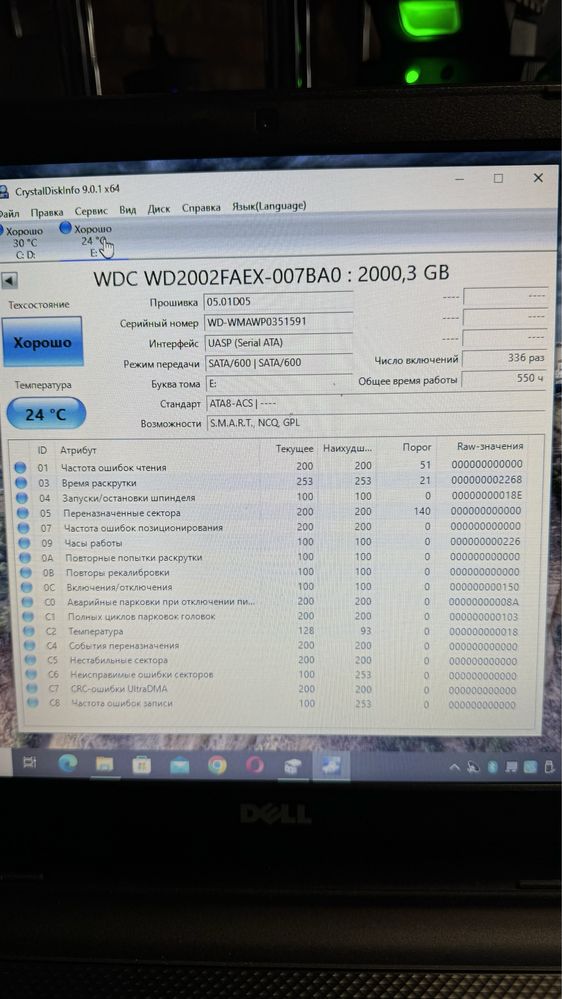Click the Raw-значения column header
The image size is (562, 999).
pyautogui.click(x=490, y=447)
